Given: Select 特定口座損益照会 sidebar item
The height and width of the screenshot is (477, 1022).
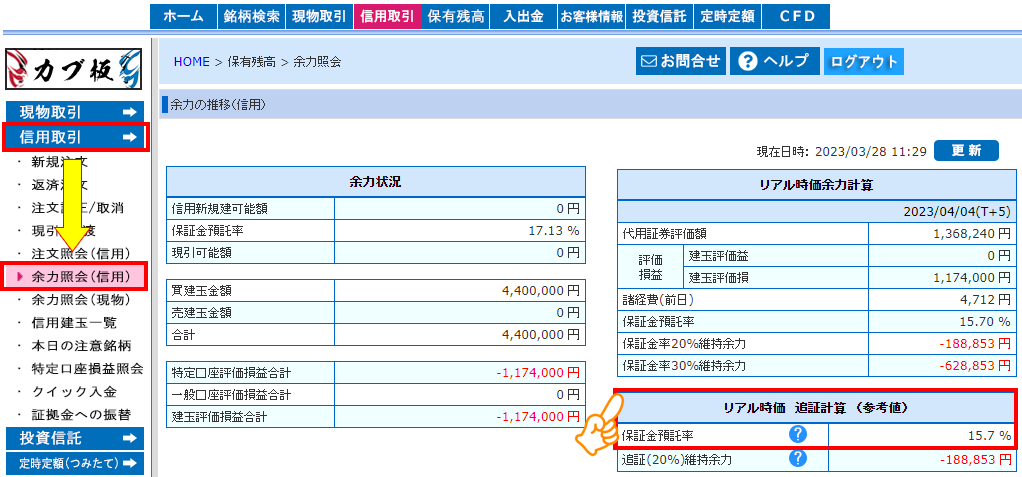Looking at the screenshot, I should [87, 368].
